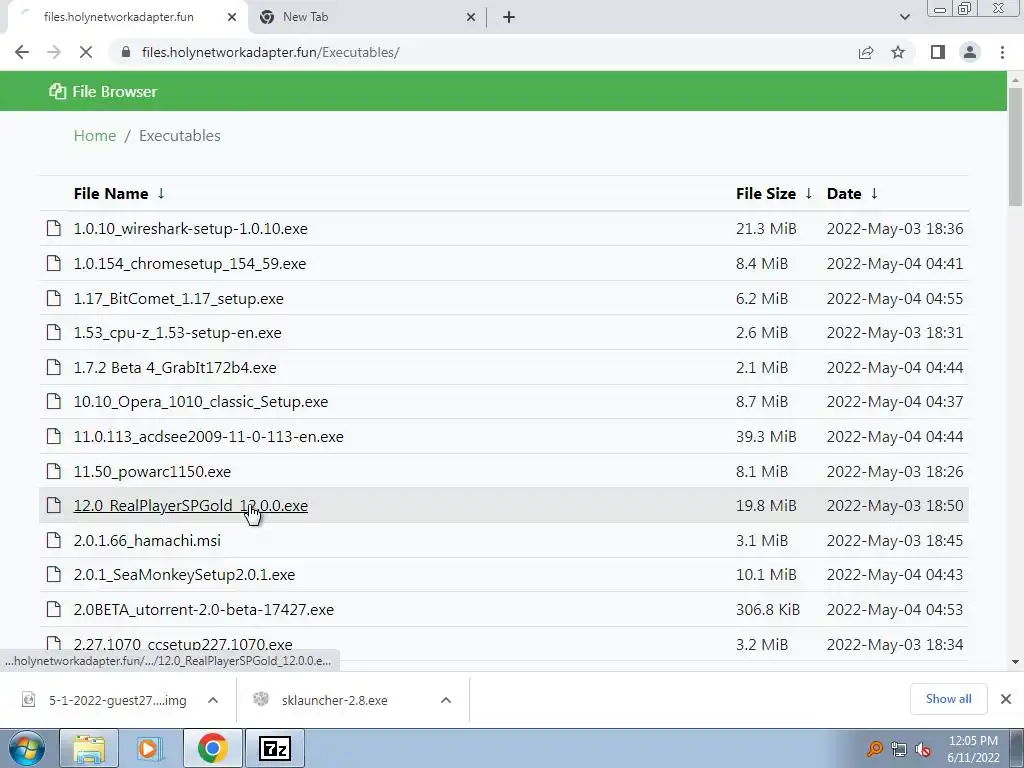Image resolution: width=1024 pixels, height=768 pixels.
Task: Click the browser forward arrow
Action: (x=54, y=52)
